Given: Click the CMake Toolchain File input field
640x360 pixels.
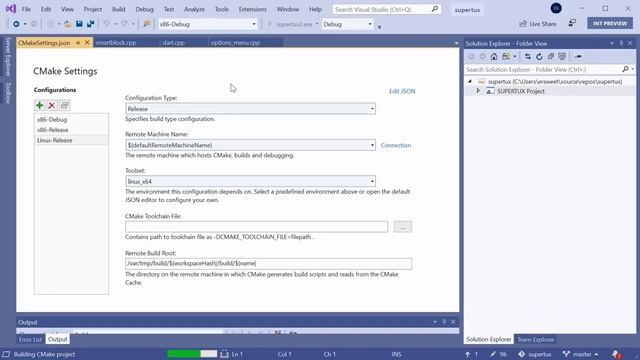Looking at the screenshot, I should pyautogui.click(x=256, y=227).
